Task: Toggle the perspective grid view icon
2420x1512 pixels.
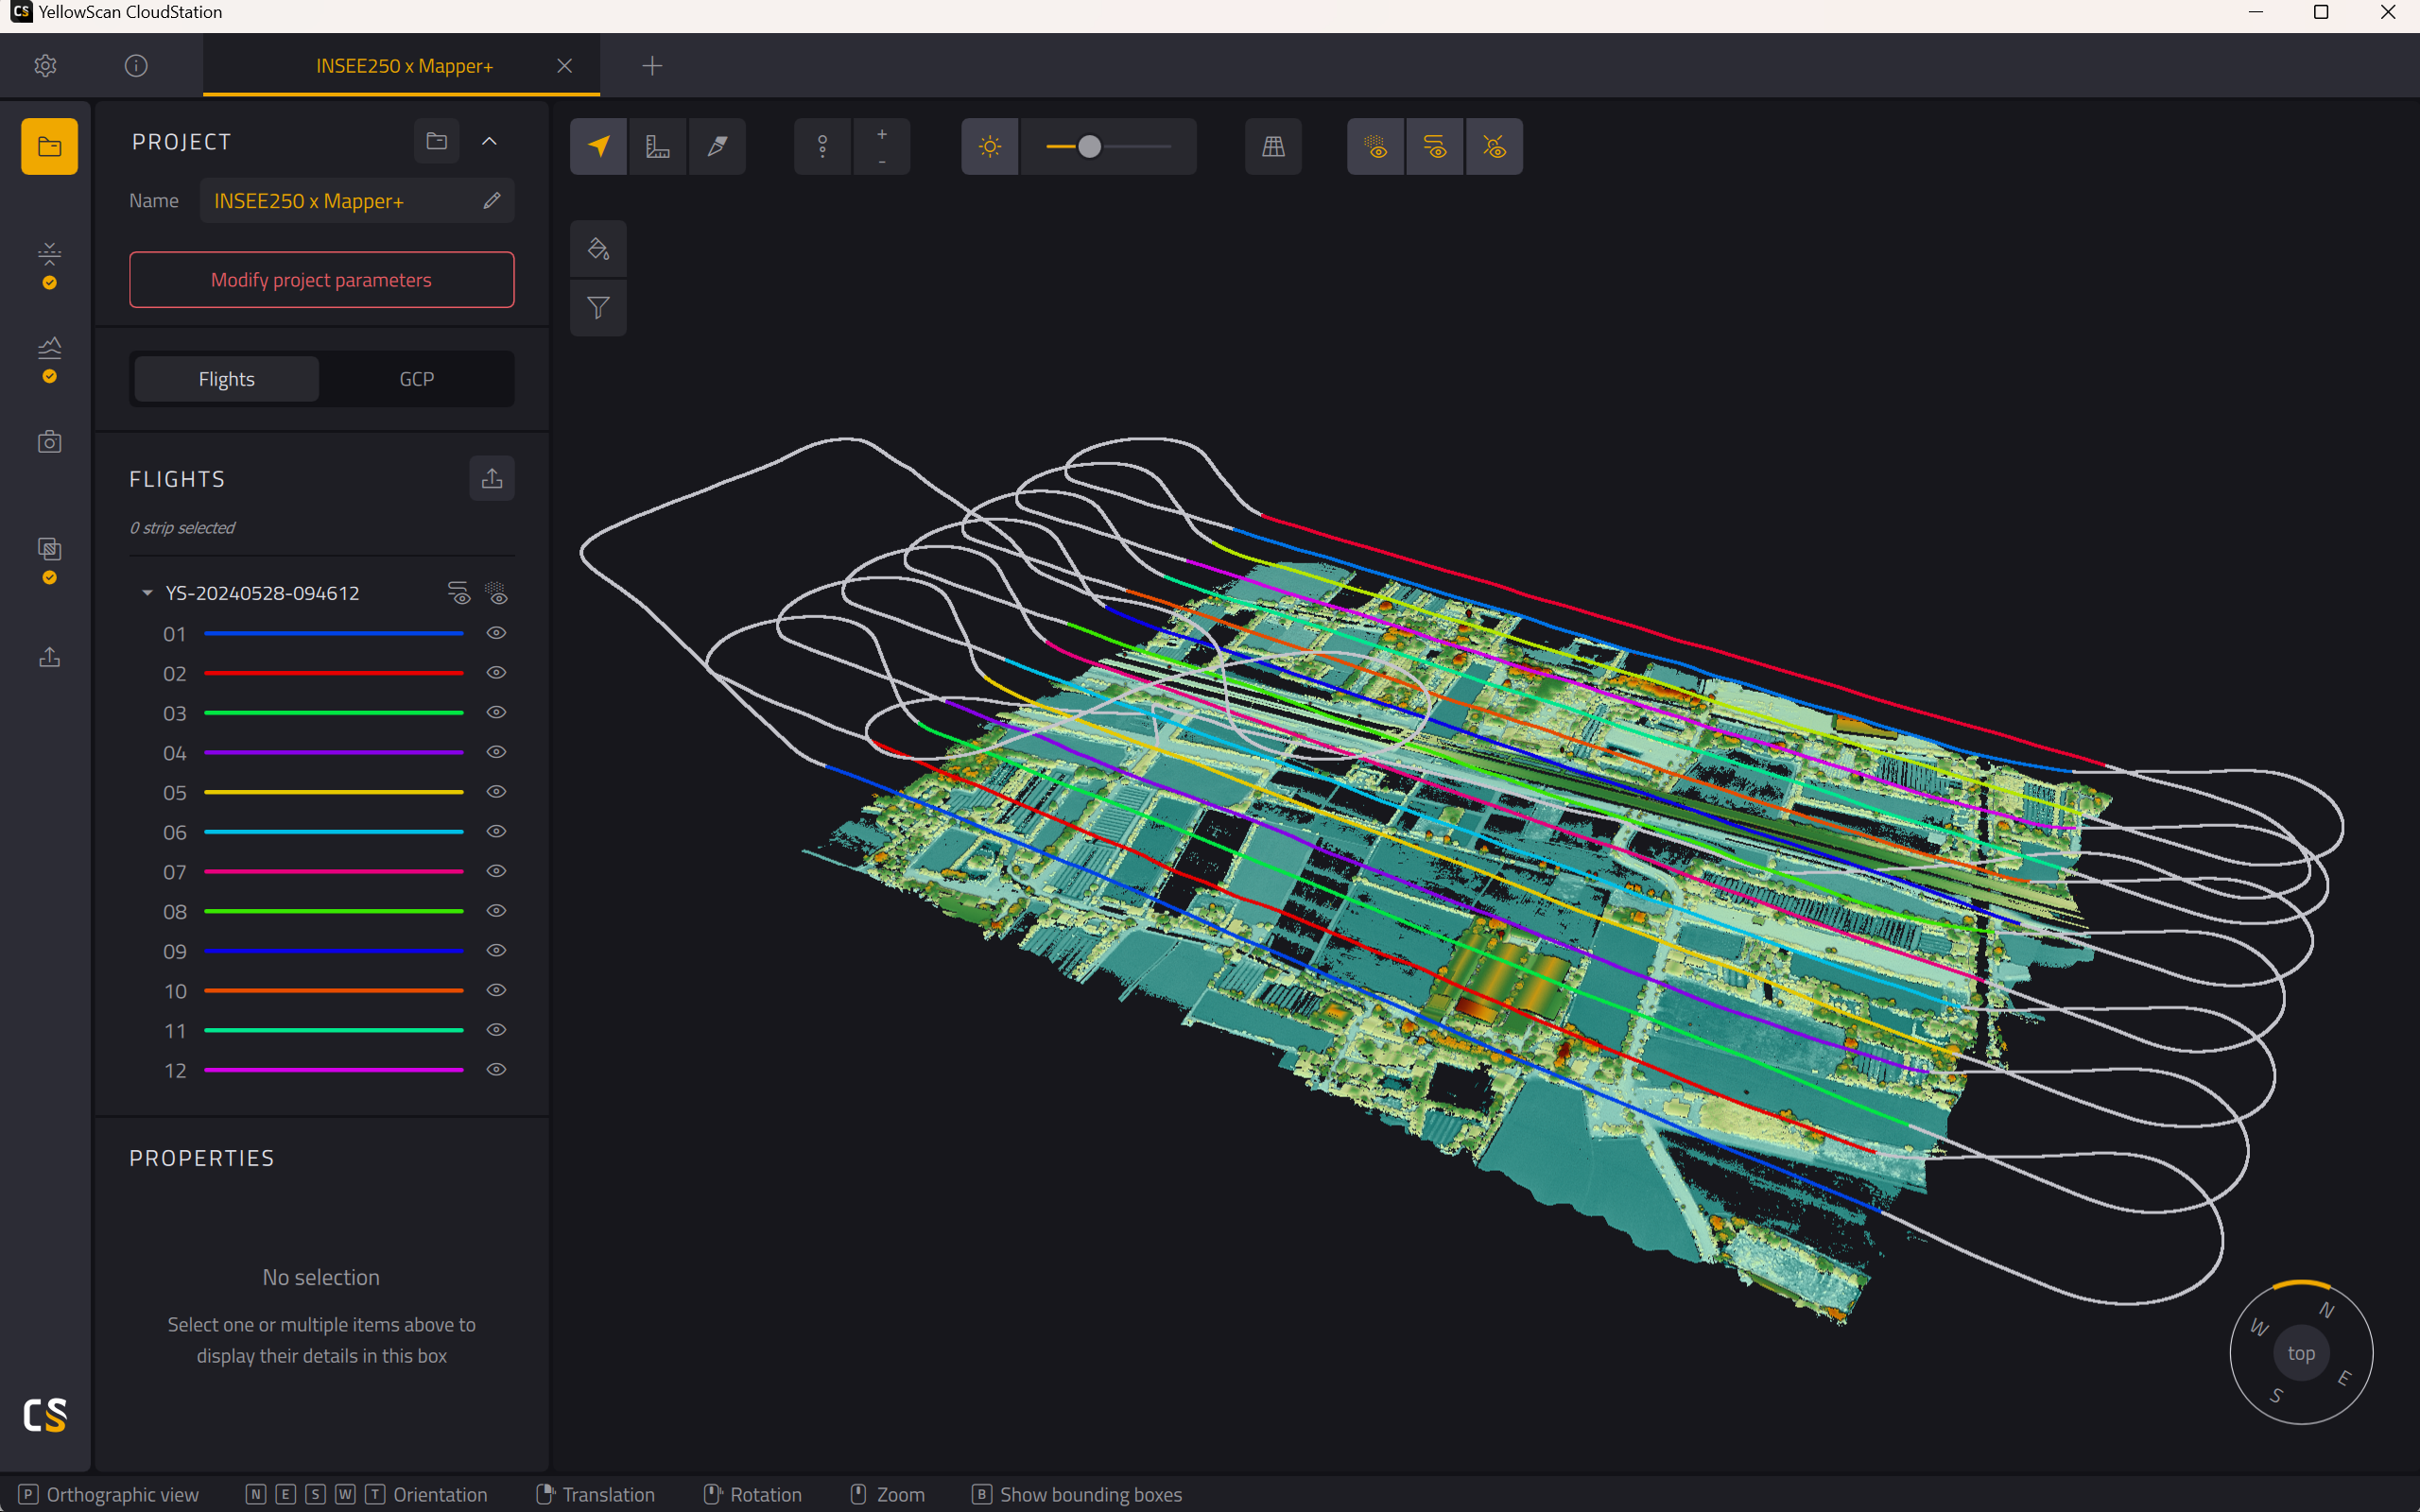Action: pos(1273,147)
